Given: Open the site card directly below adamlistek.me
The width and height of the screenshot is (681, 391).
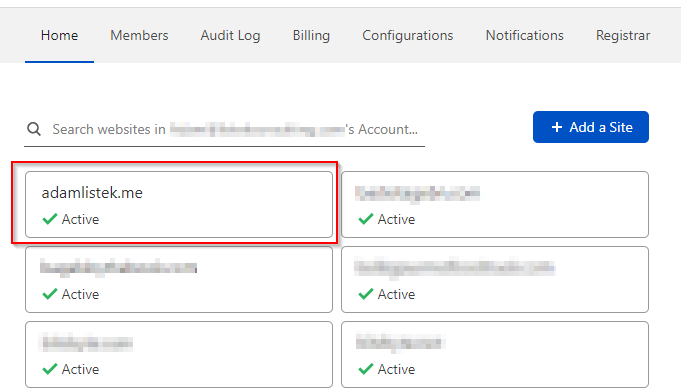Looking at the screenshot, I should (179, 279).
